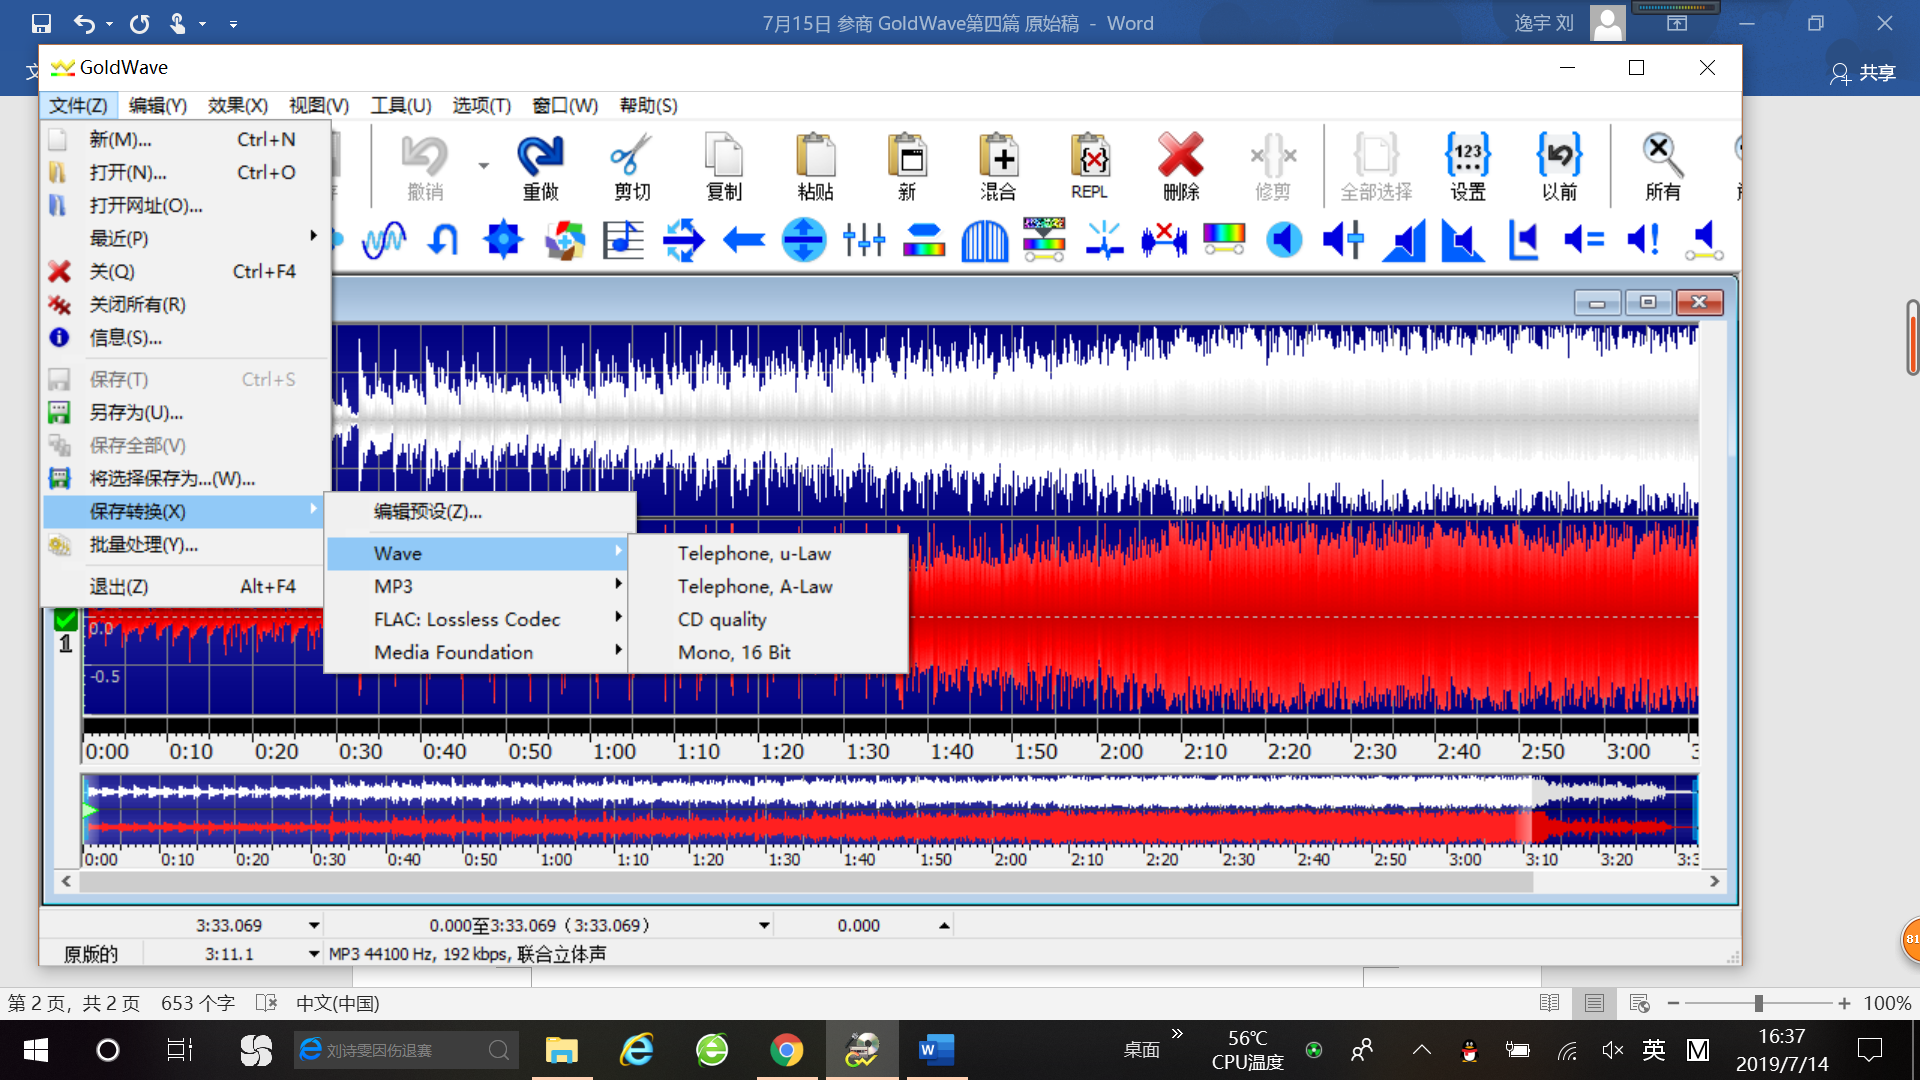Viewport: 1920px width, 1080px height.
Task: Open the Effects (效果) menu
Action: tap(237, 105)
